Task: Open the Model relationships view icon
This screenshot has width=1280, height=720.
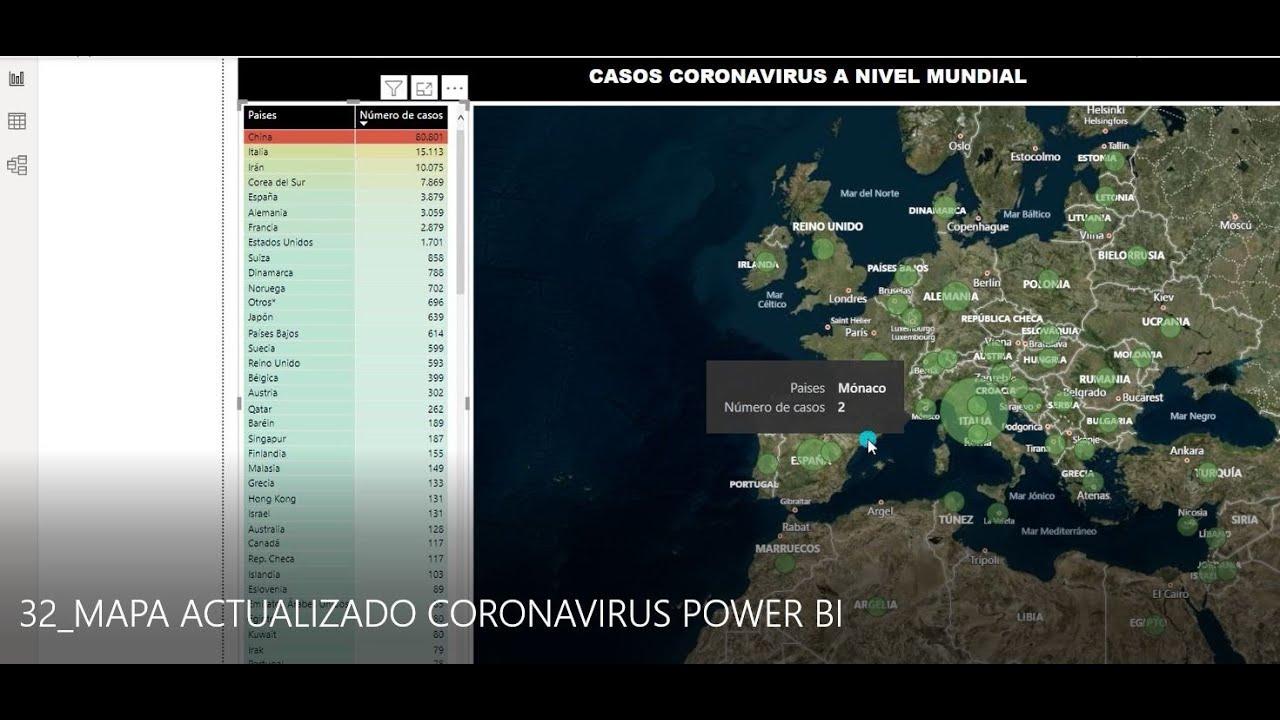Action: tap(17, 165)
